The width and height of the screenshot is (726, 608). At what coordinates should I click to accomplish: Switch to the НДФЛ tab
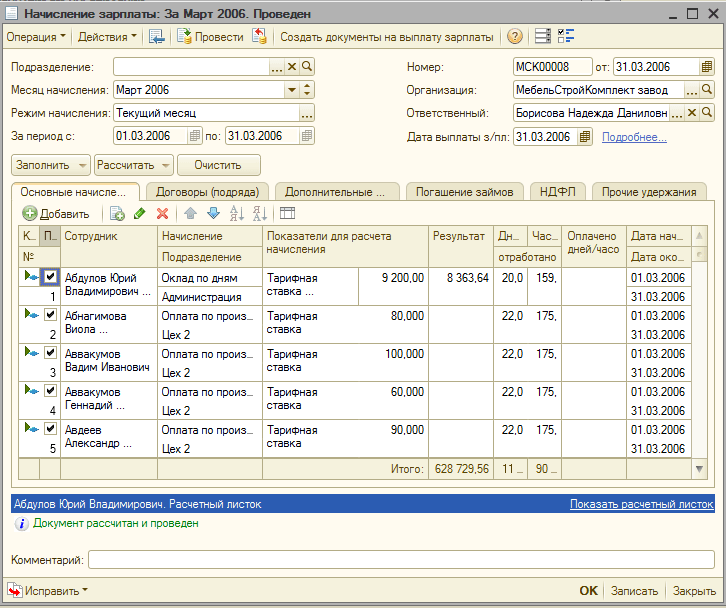click(558, 191)
